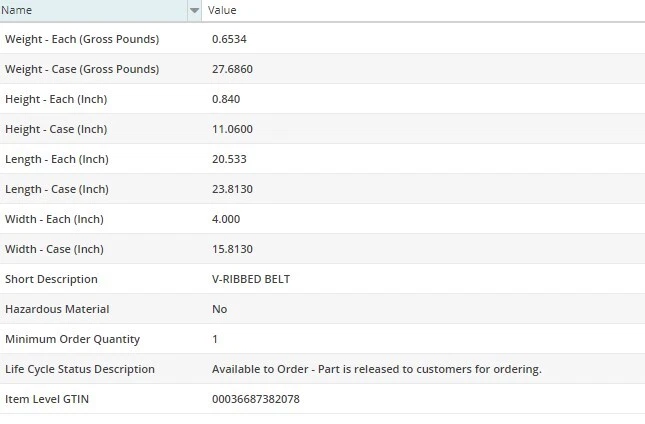Image resolution: width=645 pixels, height=424 pixels.
Task: Select the Length - Each (Inch) row
Action: click(56, 159)
